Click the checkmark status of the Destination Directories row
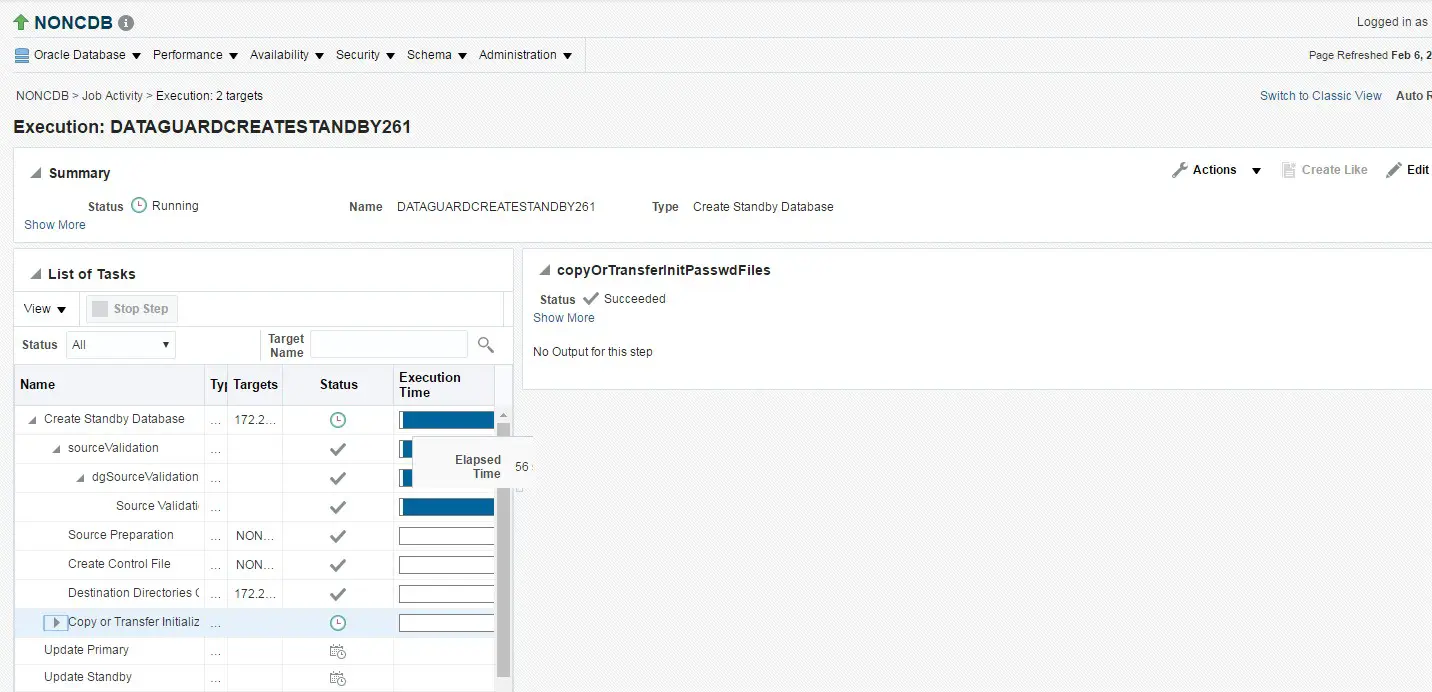The height and width of the screenshot is (692, 1432). (338, 594)
